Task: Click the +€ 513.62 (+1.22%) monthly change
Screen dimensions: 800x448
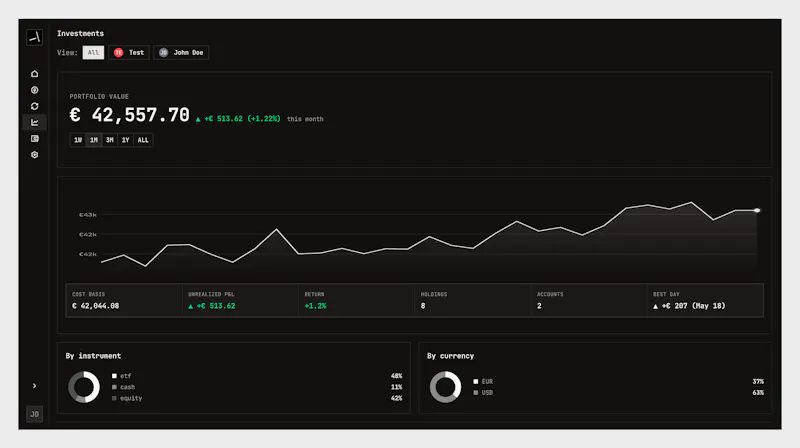Action: click(x=238, y=119)
